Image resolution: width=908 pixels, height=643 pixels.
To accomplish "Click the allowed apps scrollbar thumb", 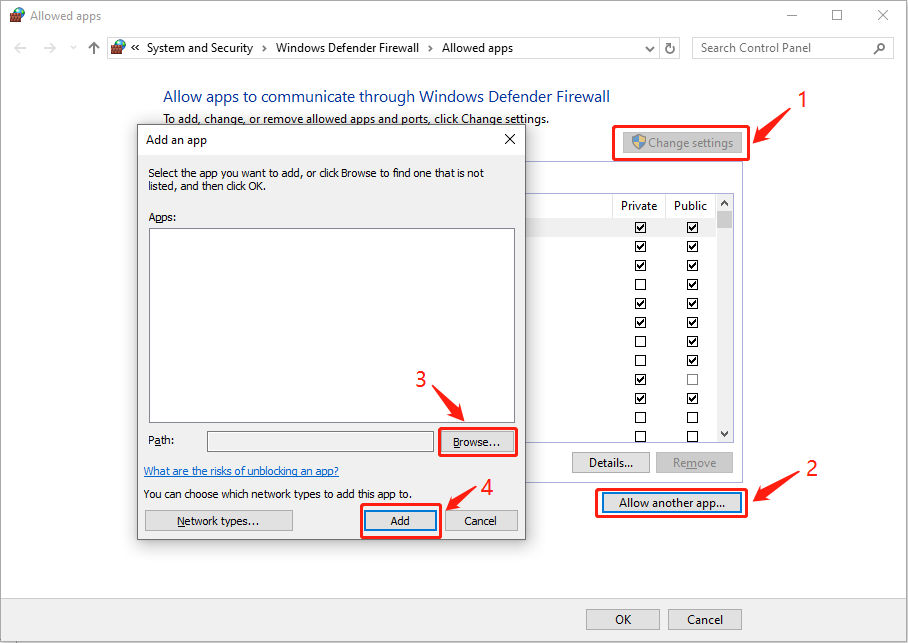I will pos(724,220).
